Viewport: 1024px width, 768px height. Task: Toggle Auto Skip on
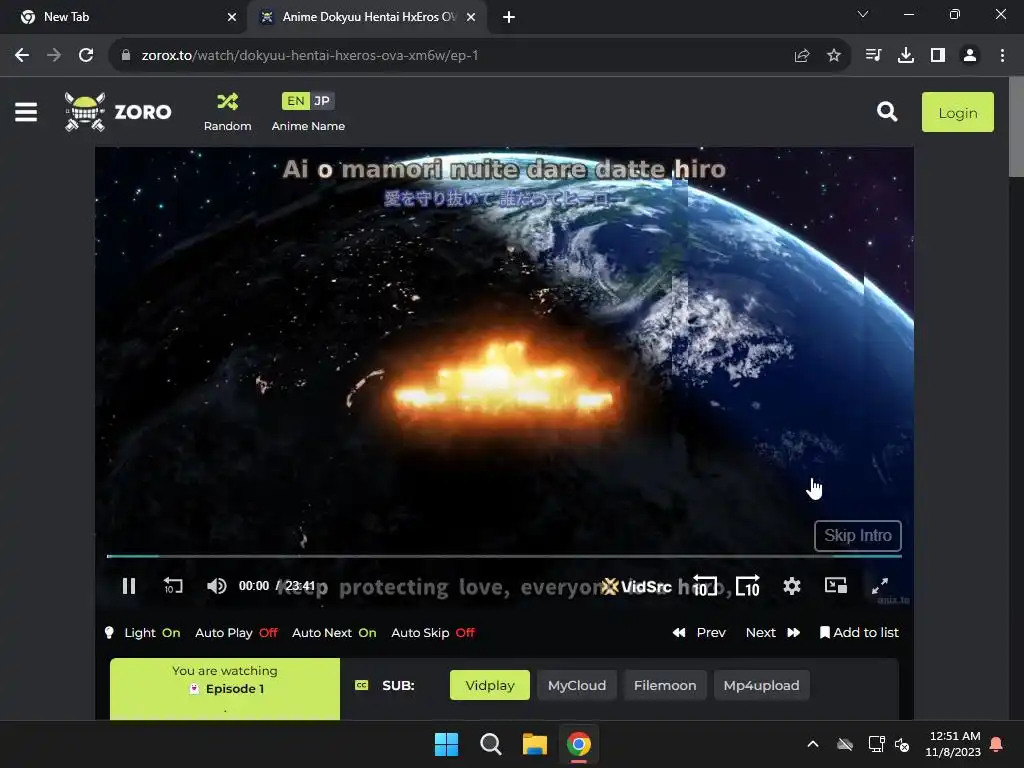click(433, 633)
